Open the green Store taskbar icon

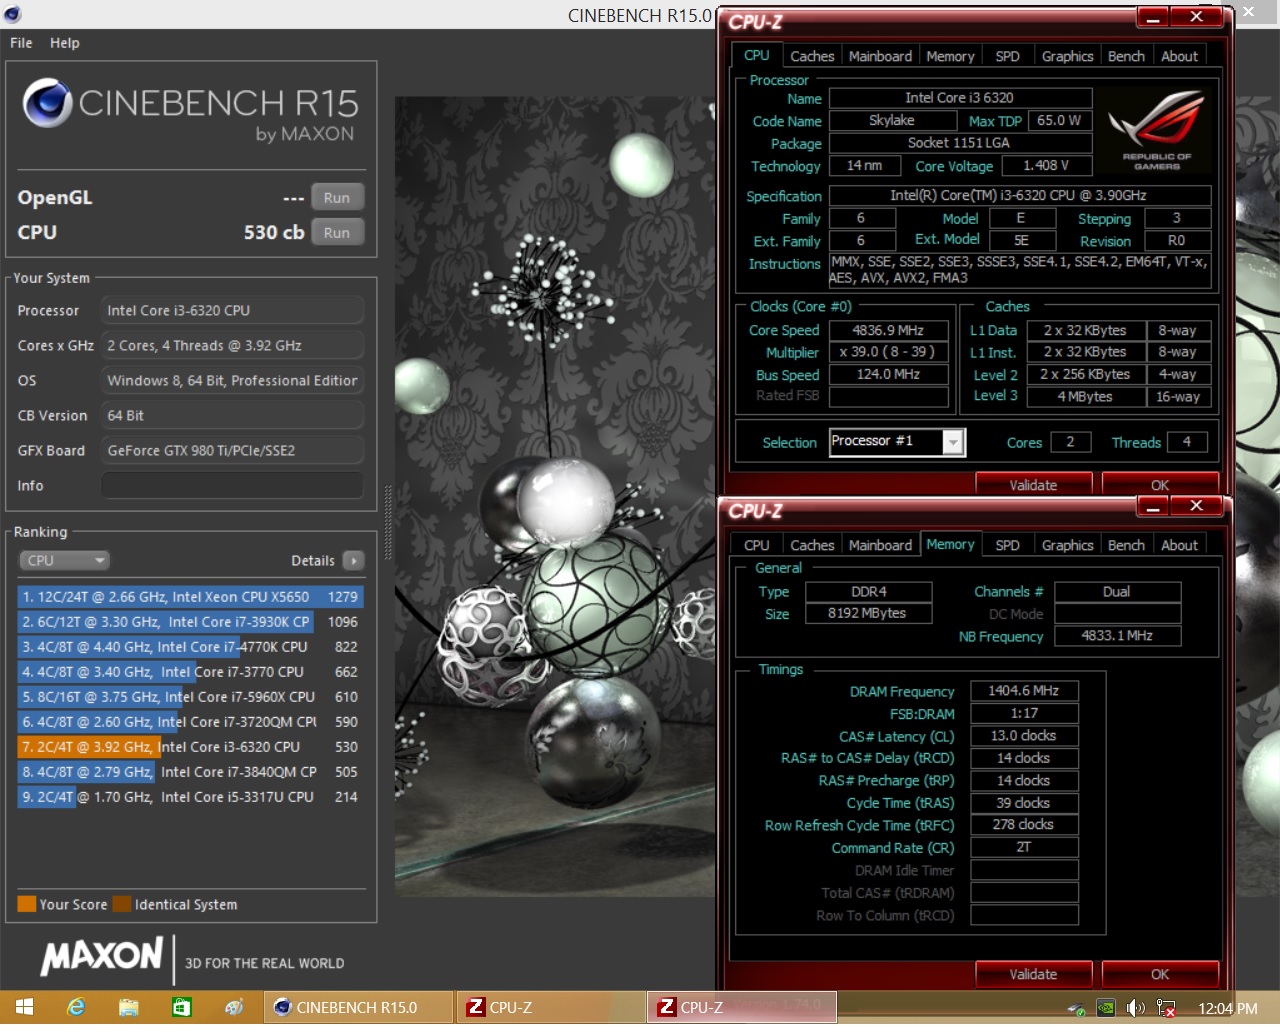(181, 1007)
